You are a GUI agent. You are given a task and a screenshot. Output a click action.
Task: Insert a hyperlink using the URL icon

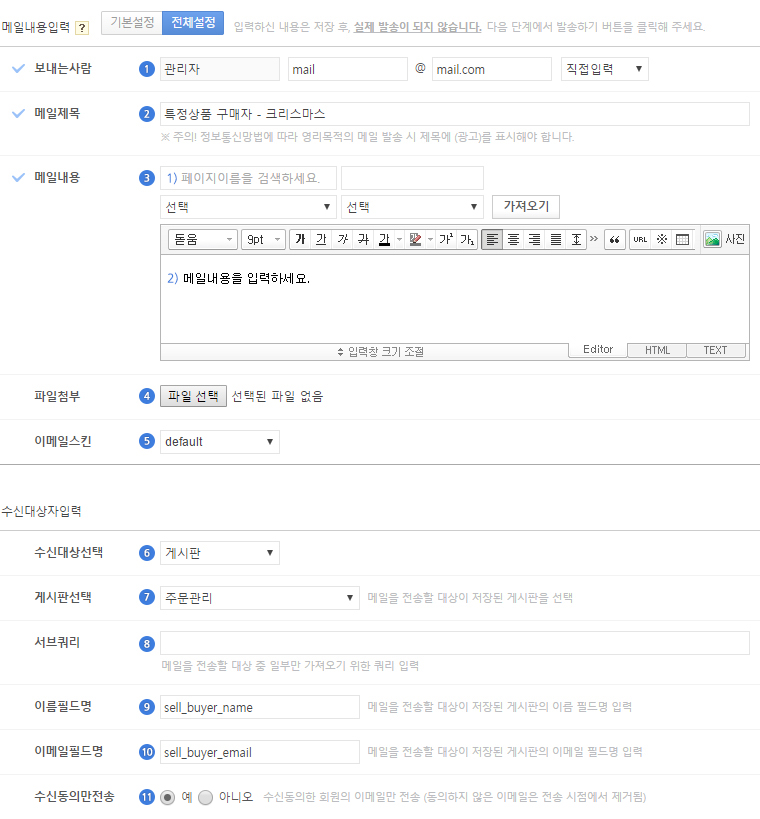640,240
